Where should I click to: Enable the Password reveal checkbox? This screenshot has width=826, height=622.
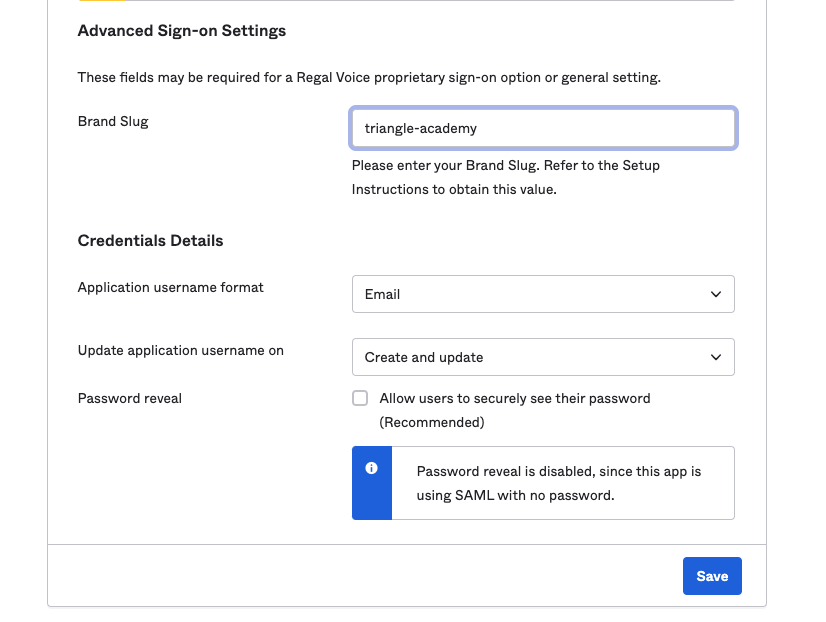360,398
